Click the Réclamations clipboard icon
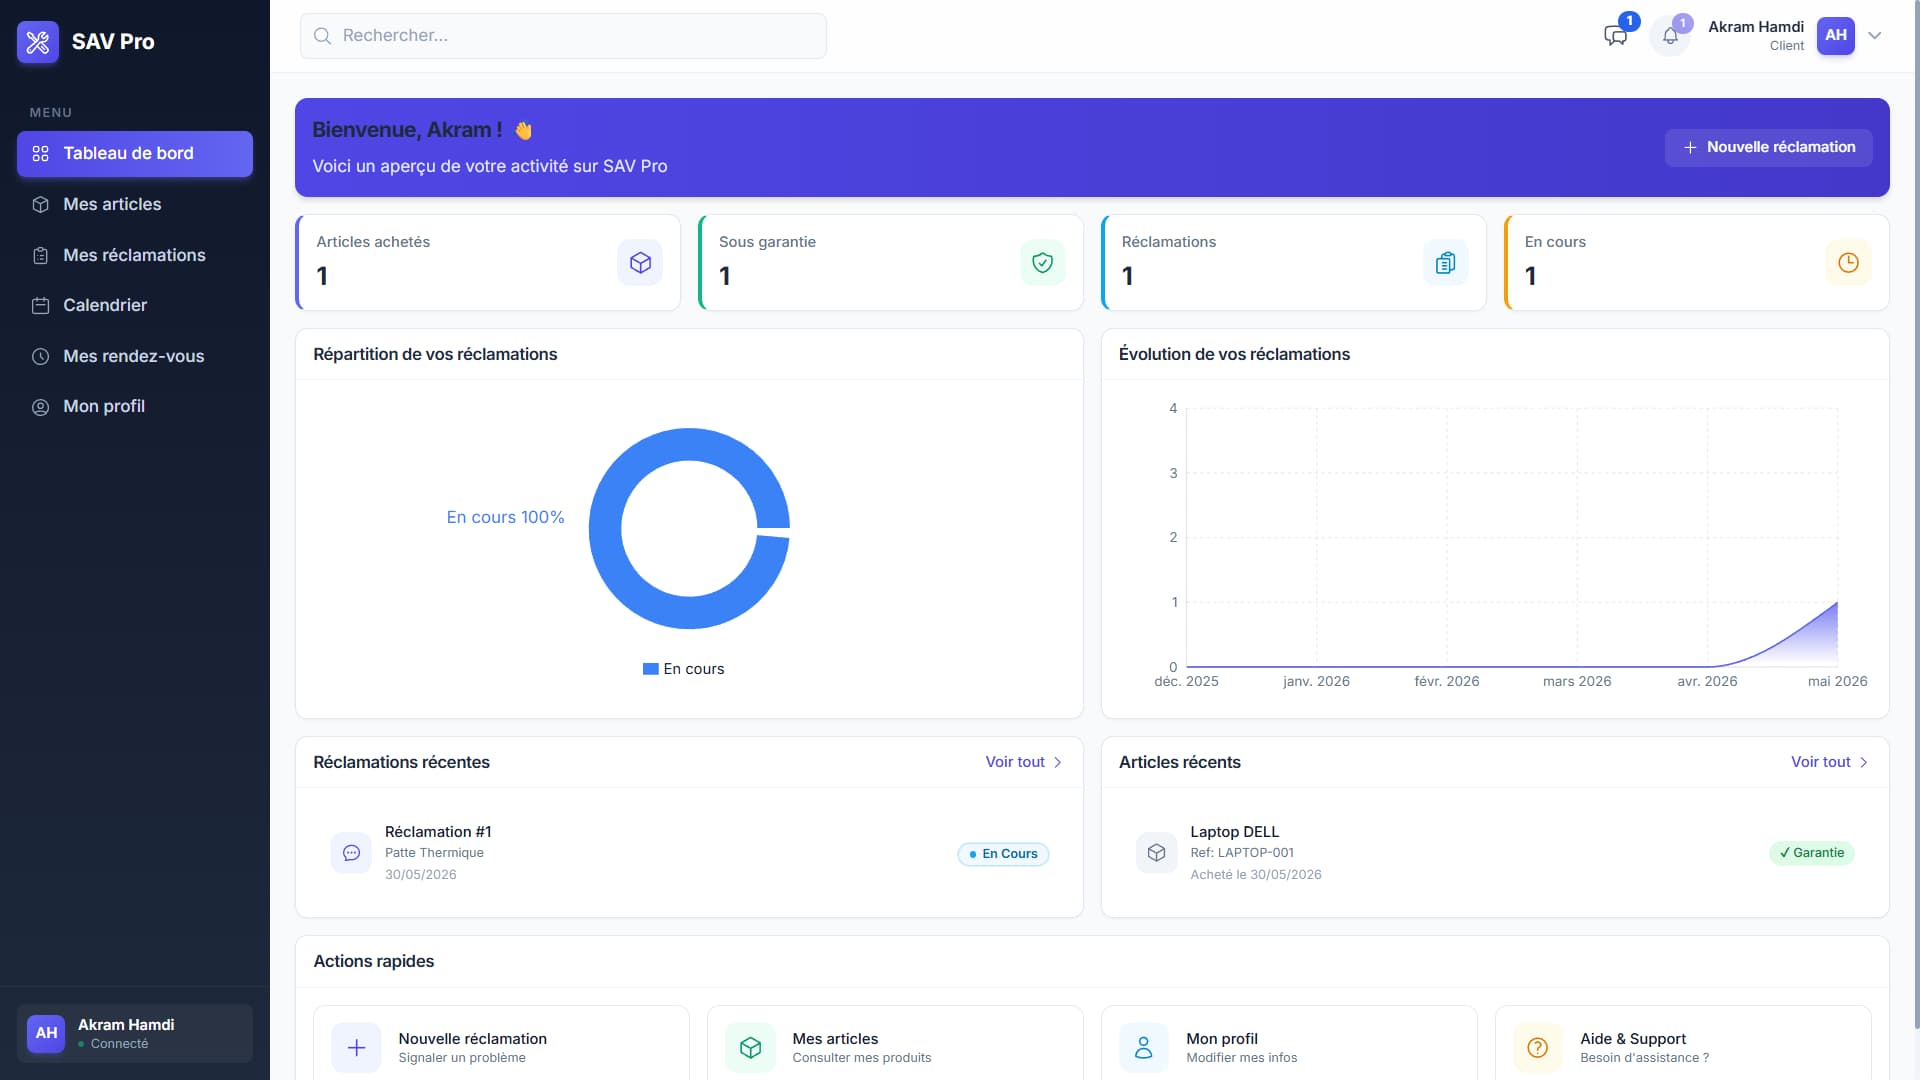This screenshot has width=1920, height=1080. (x=1445, y=263)
